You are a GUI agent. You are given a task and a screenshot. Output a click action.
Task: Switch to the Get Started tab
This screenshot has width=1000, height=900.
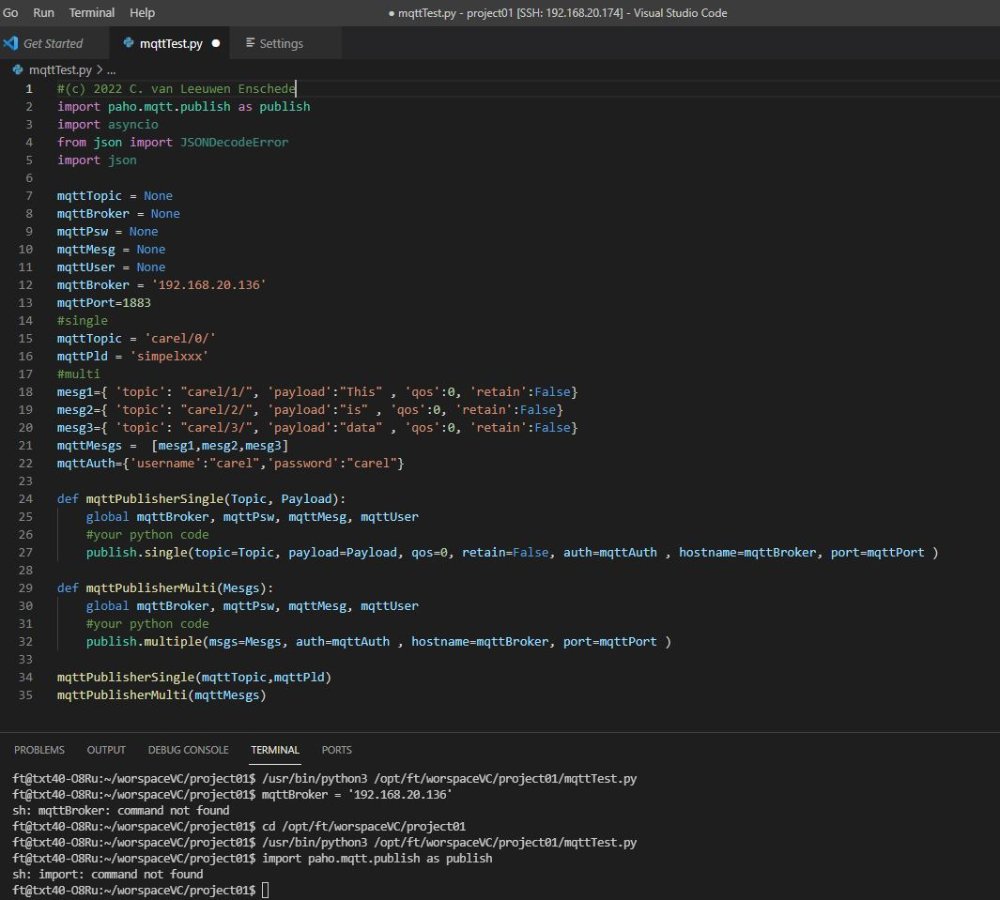coord(53,43)
